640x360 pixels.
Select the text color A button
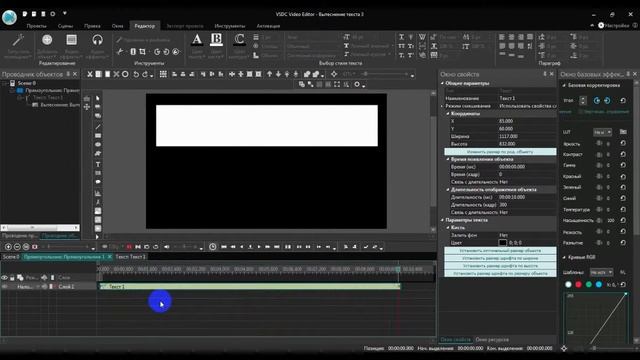(197, 40)
